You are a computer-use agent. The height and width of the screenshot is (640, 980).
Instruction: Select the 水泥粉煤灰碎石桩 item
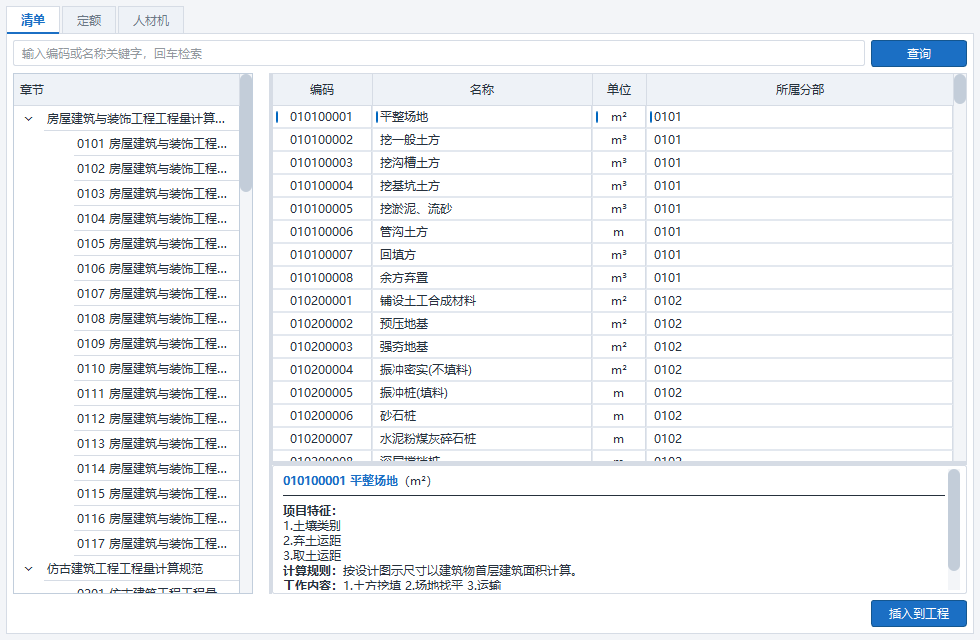[x=428, y=439]
